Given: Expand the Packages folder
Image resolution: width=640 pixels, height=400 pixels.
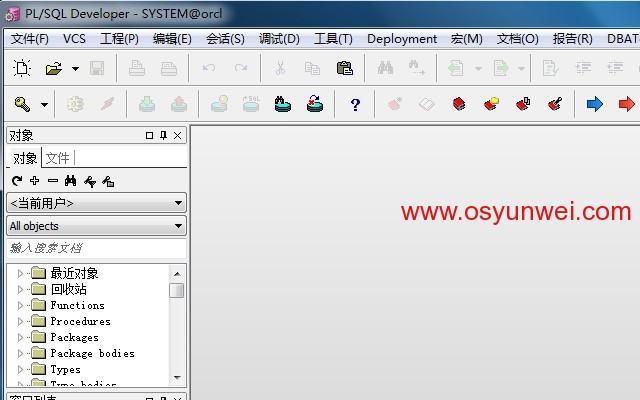Looking at the screenshot, I should tap(20, 338).
